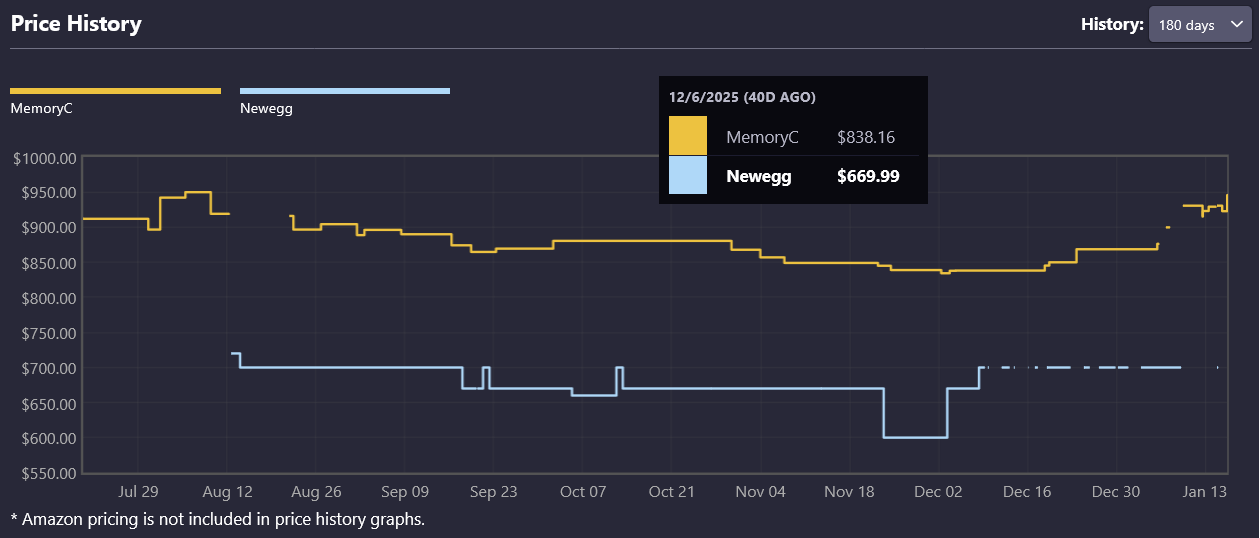Open the History 180 days dropdown
This screenshot has width=1260, height=538.
1200,25
